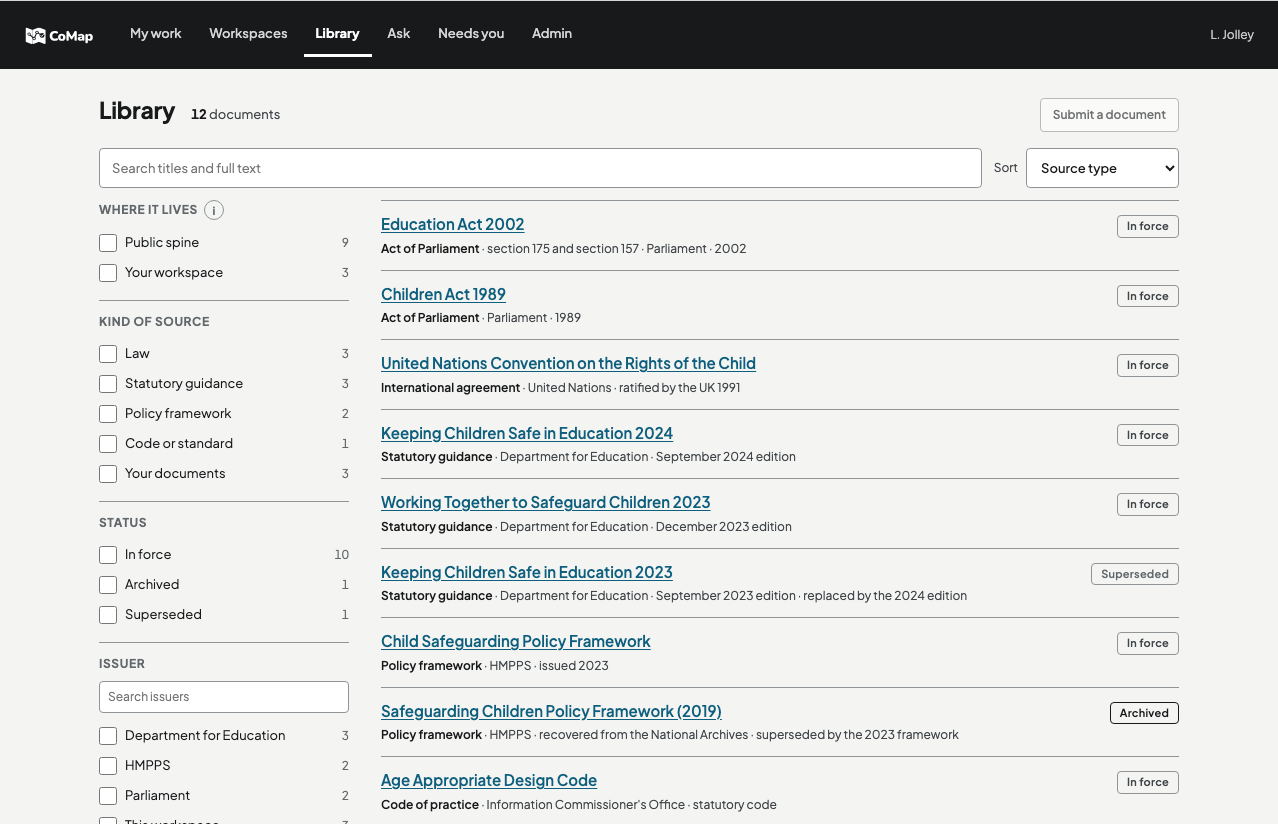The height and width of the screenshot is (824, 1278).
Task: Click 'replaced by the 2024 edition' text
Action: pyautogui.click(x=885, y=596)
